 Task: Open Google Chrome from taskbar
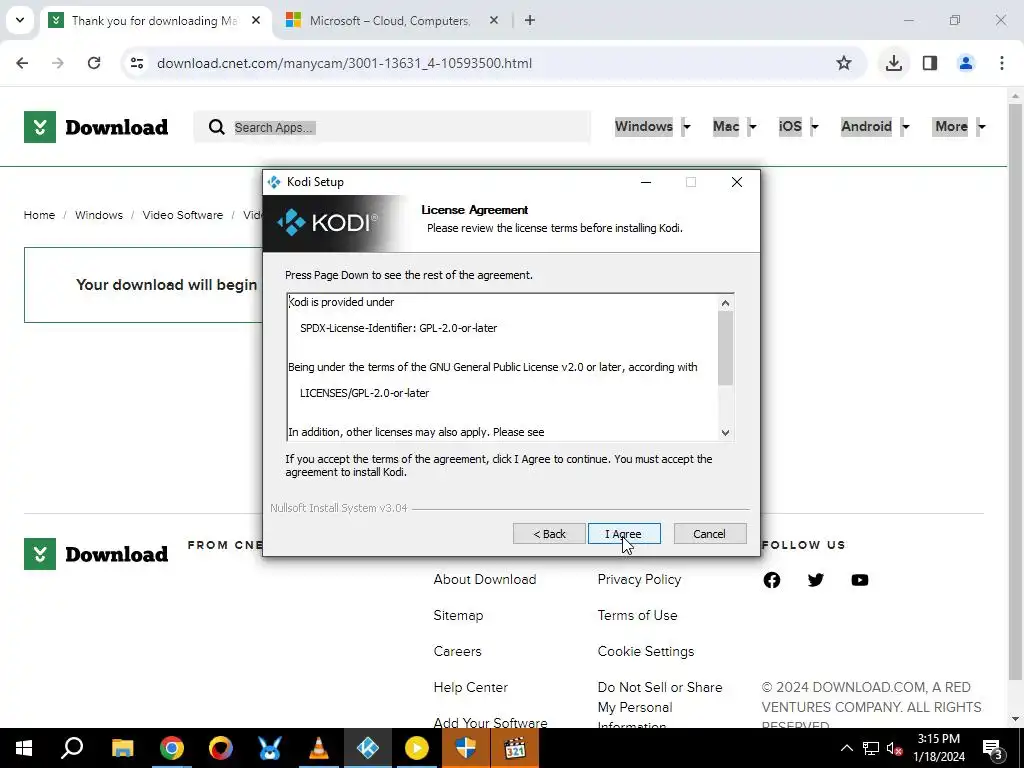(x=171, y=748)
